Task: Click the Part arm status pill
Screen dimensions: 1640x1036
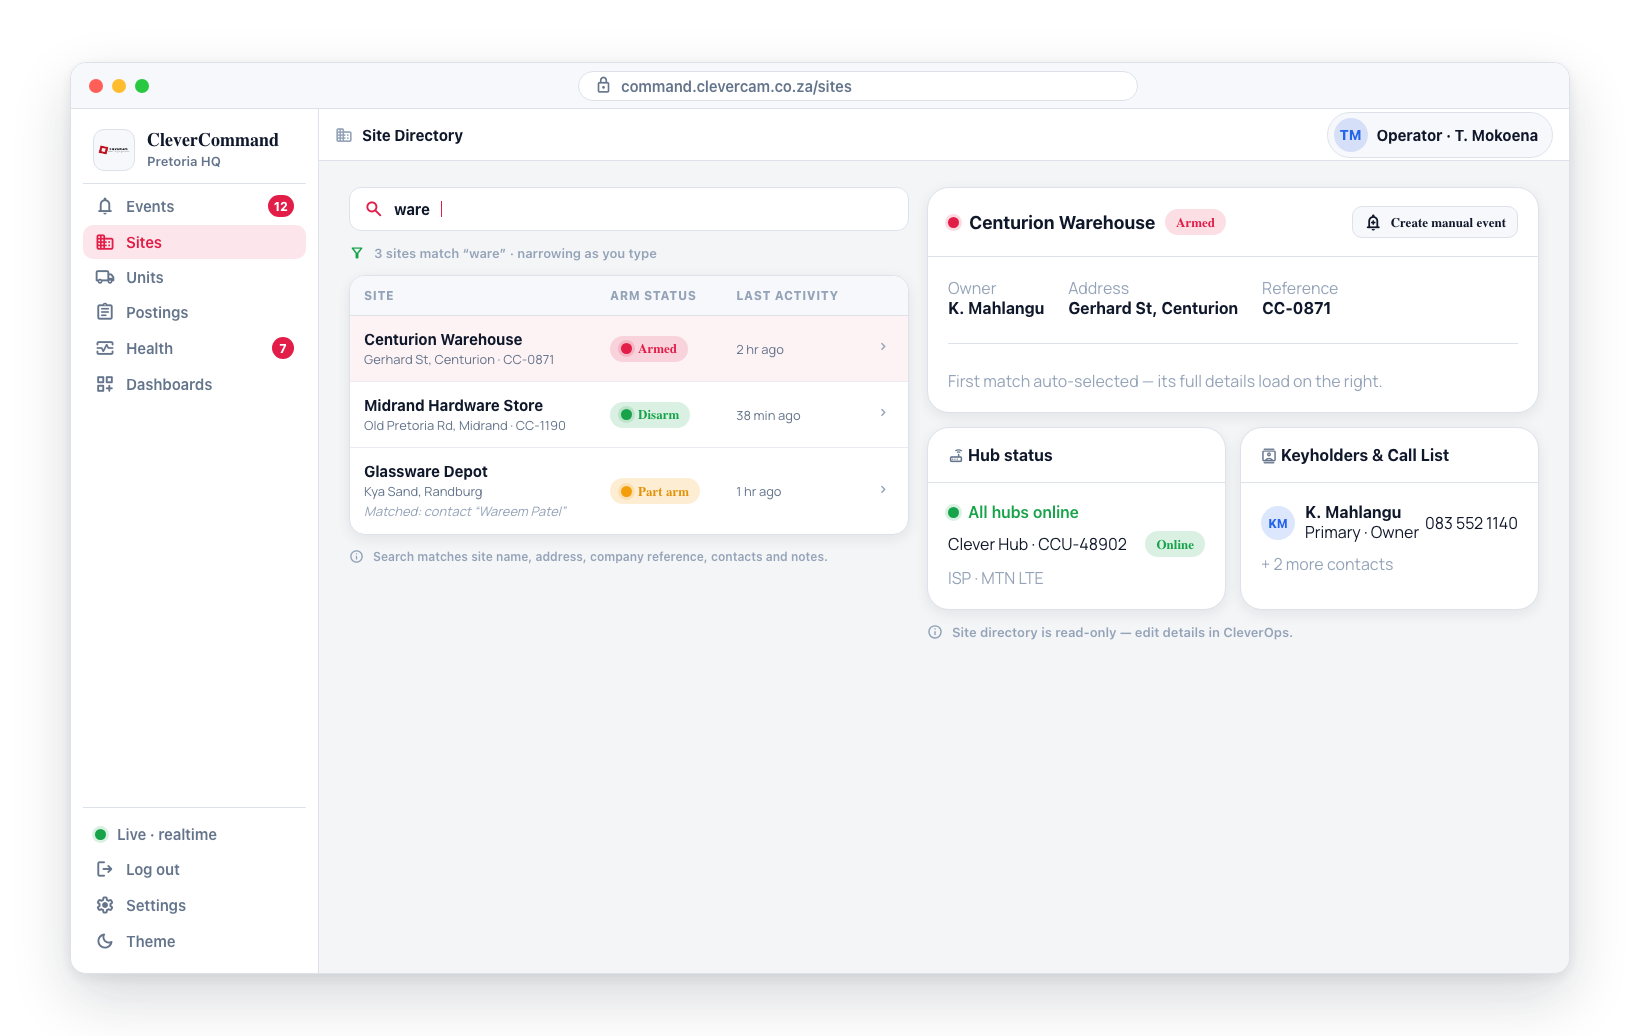Action: point(655,491)
